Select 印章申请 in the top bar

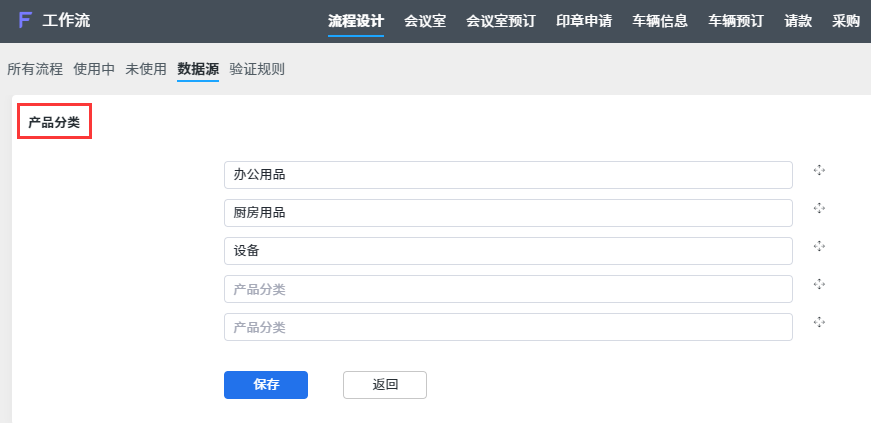[x=584, y=21]
